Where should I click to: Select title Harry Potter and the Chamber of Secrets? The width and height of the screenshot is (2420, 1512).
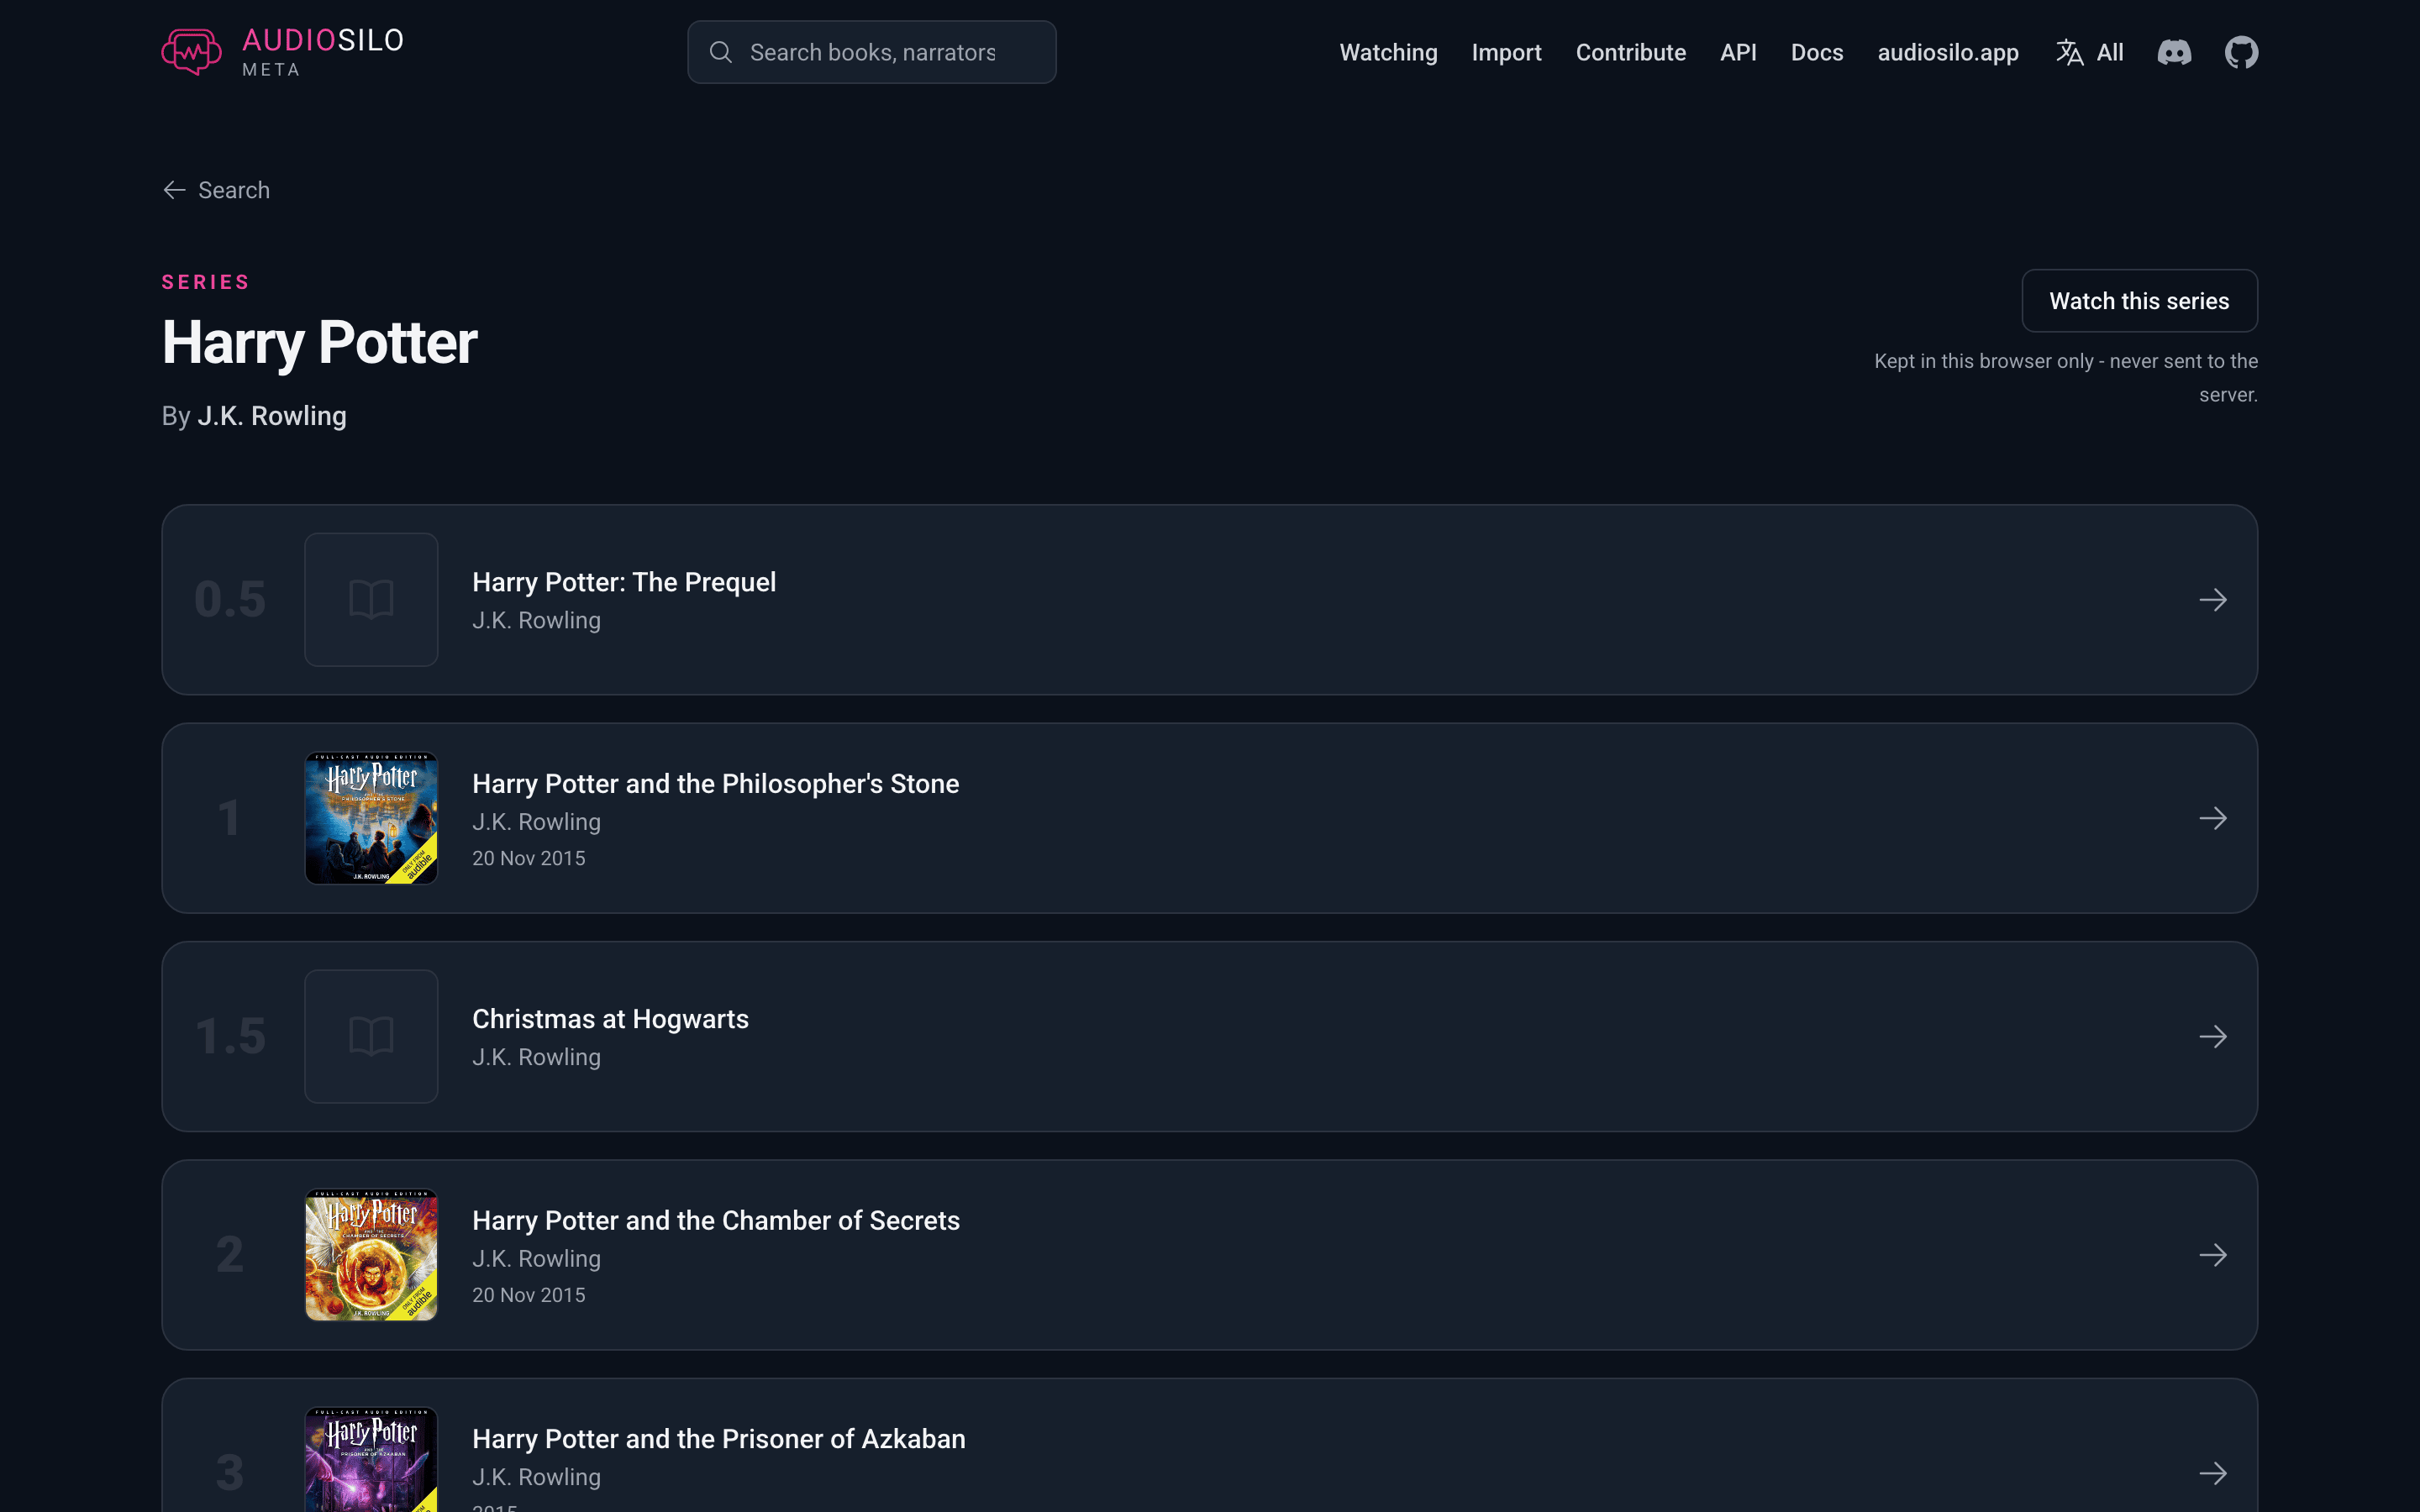click(716, 1221)
